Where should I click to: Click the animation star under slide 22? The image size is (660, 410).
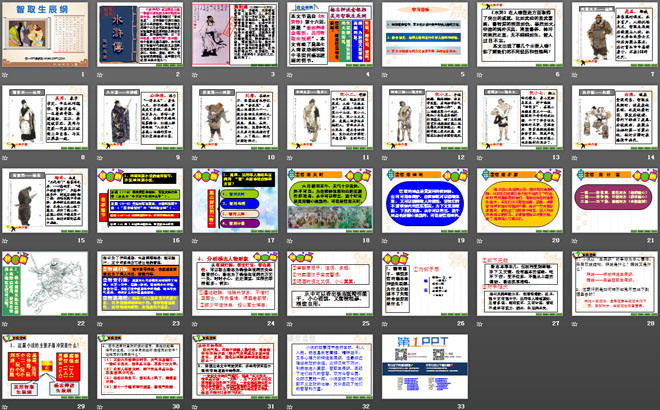point(5,324)
